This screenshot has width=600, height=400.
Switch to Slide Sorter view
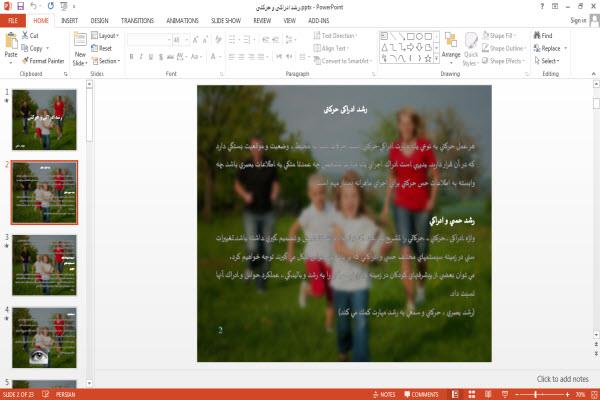click(472, 394)
